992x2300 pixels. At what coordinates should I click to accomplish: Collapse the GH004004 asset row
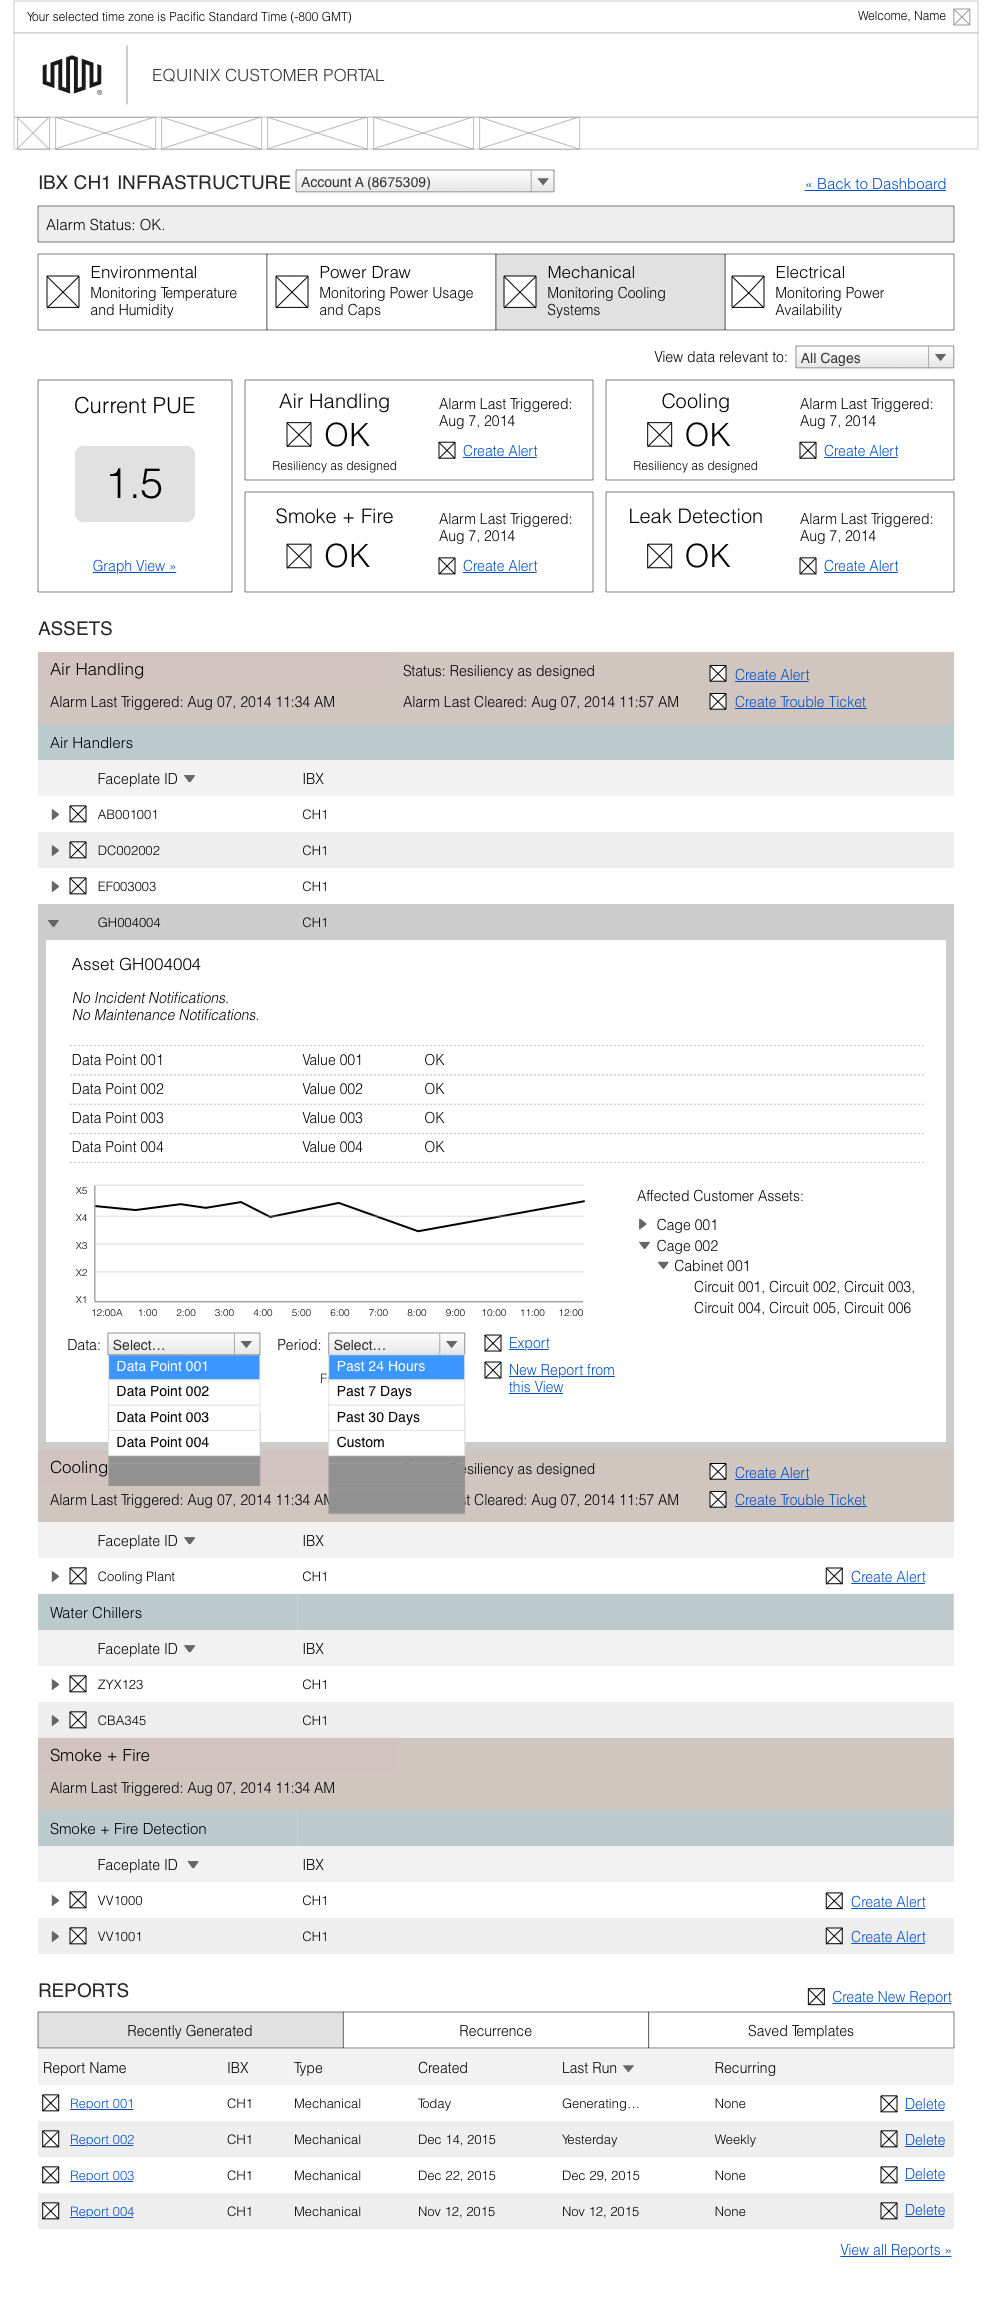click(x=54, y=923)
